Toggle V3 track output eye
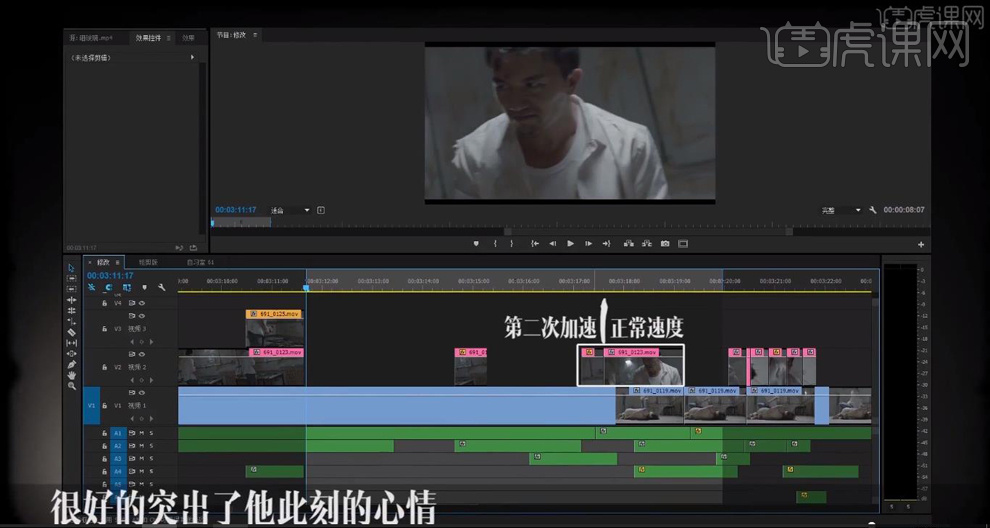 point(141,316)
